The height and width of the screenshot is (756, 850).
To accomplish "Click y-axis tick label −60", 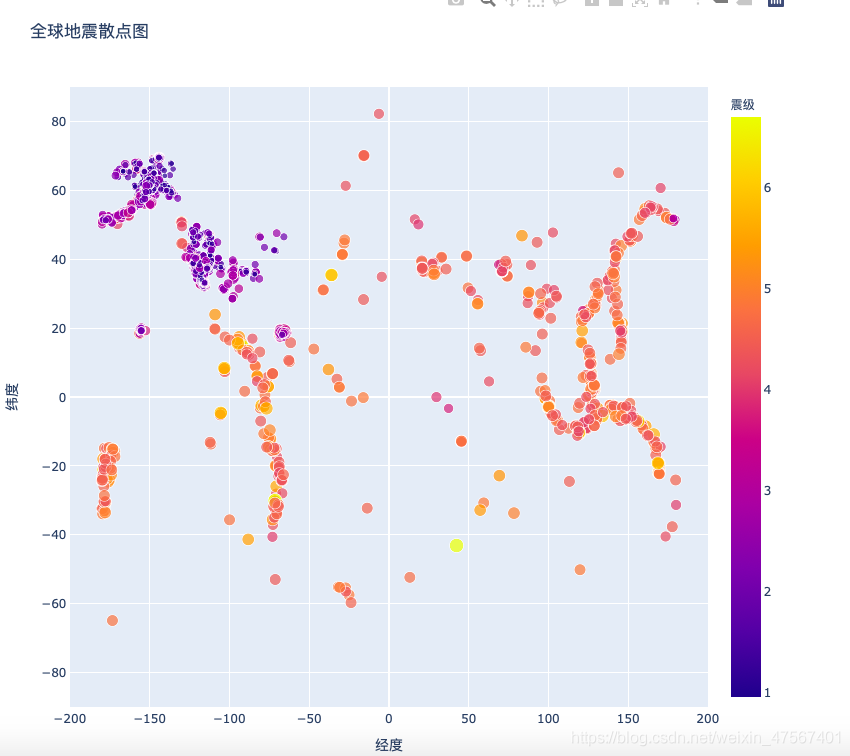I will coord(54,604).
